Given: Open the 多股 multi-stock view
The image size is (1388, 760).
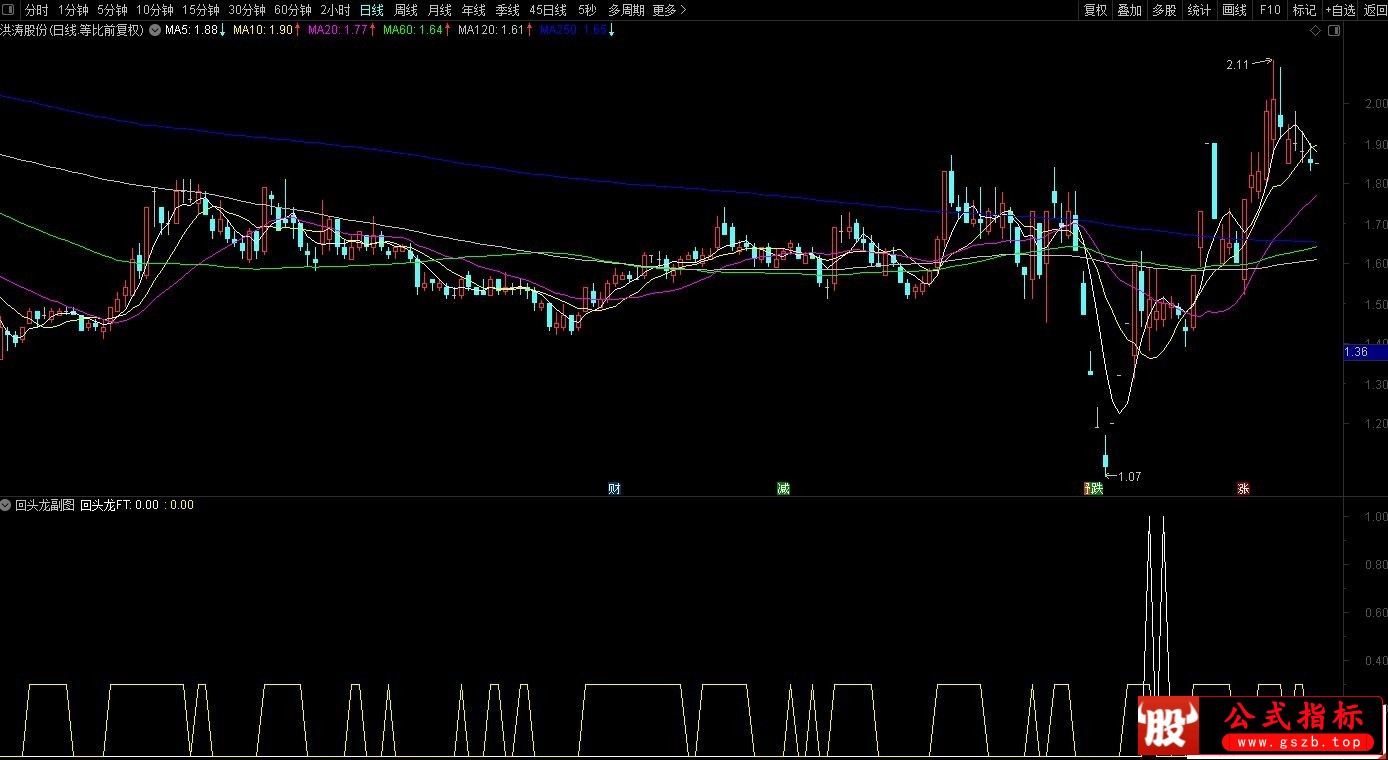Looking at the screenshot, I should [x=1164, y=10].
